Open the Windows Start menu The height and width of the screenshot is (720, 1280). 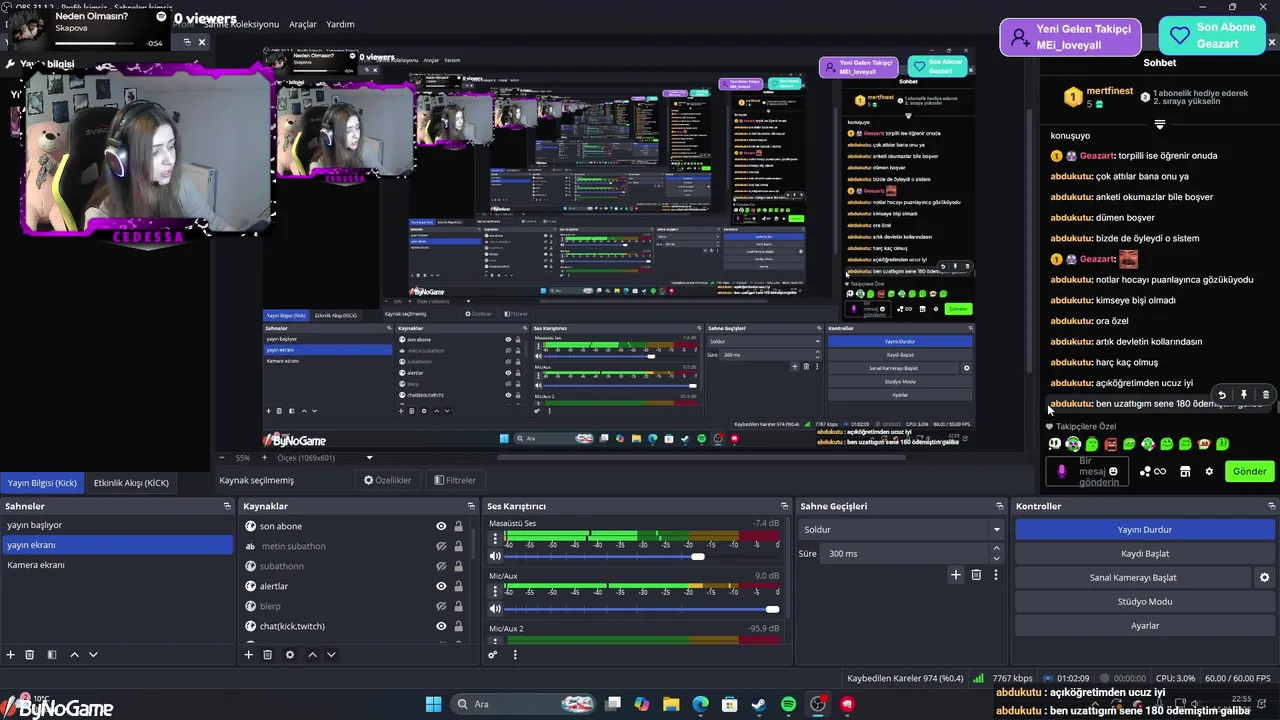433,704
